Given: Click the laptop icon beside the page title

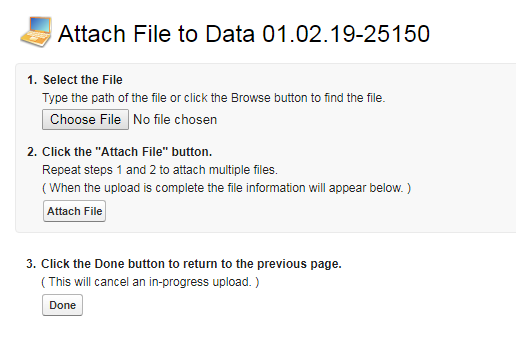Looking at the screenshot, I should pyautogui.click(x=36, y=32).
